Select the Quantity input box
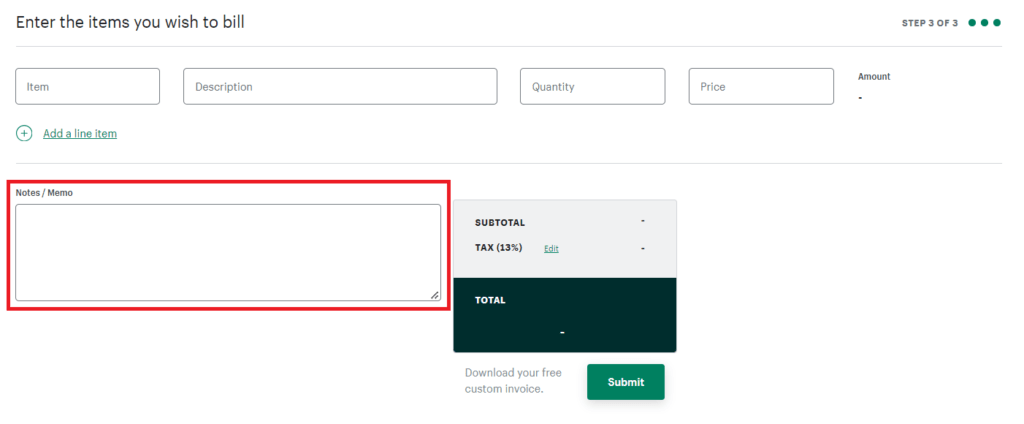Viewport: 1024px width, 424px height. point(592,87)
